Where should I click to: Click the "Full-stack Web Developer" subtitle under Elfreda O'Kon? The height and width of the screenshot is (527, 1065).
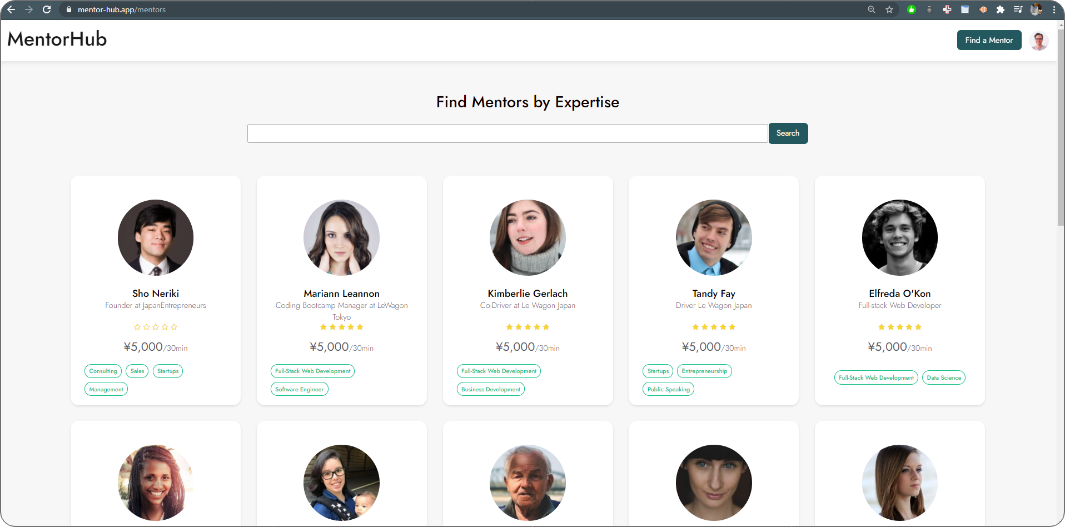(x=900, y=306)
